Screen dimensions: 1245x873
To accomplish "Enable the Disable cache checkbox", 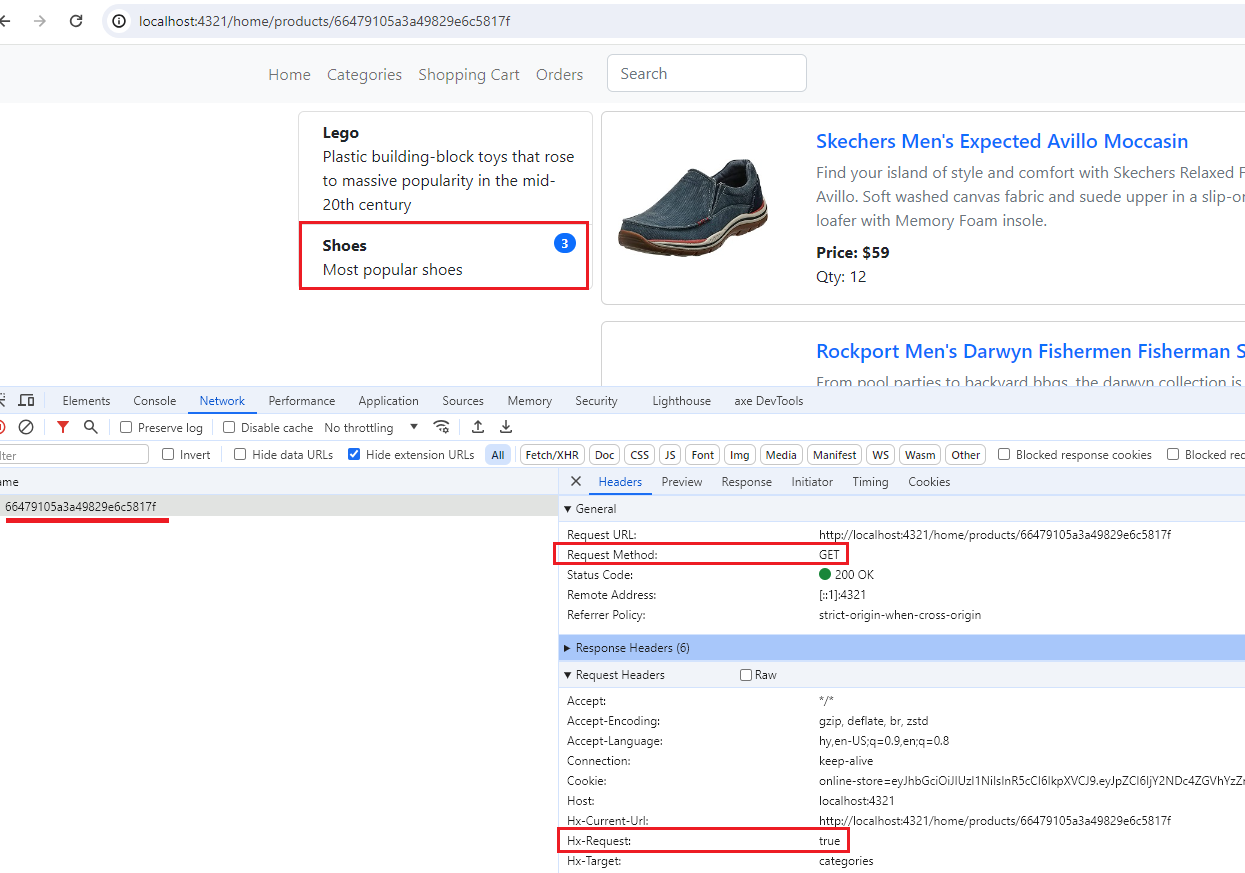I will tap(229, 427).
